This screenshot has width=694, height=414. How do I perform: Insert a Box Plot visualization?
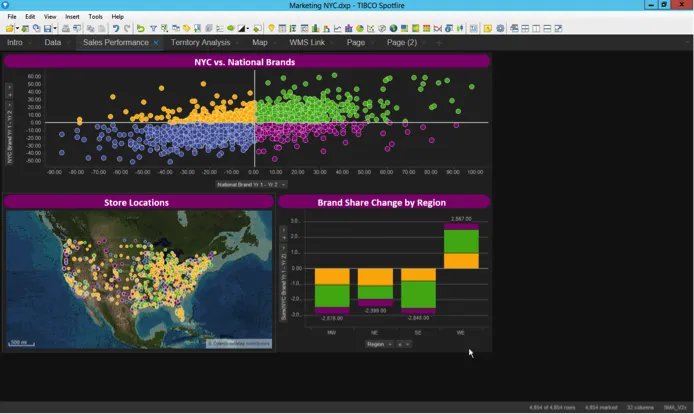pos(460,28)
